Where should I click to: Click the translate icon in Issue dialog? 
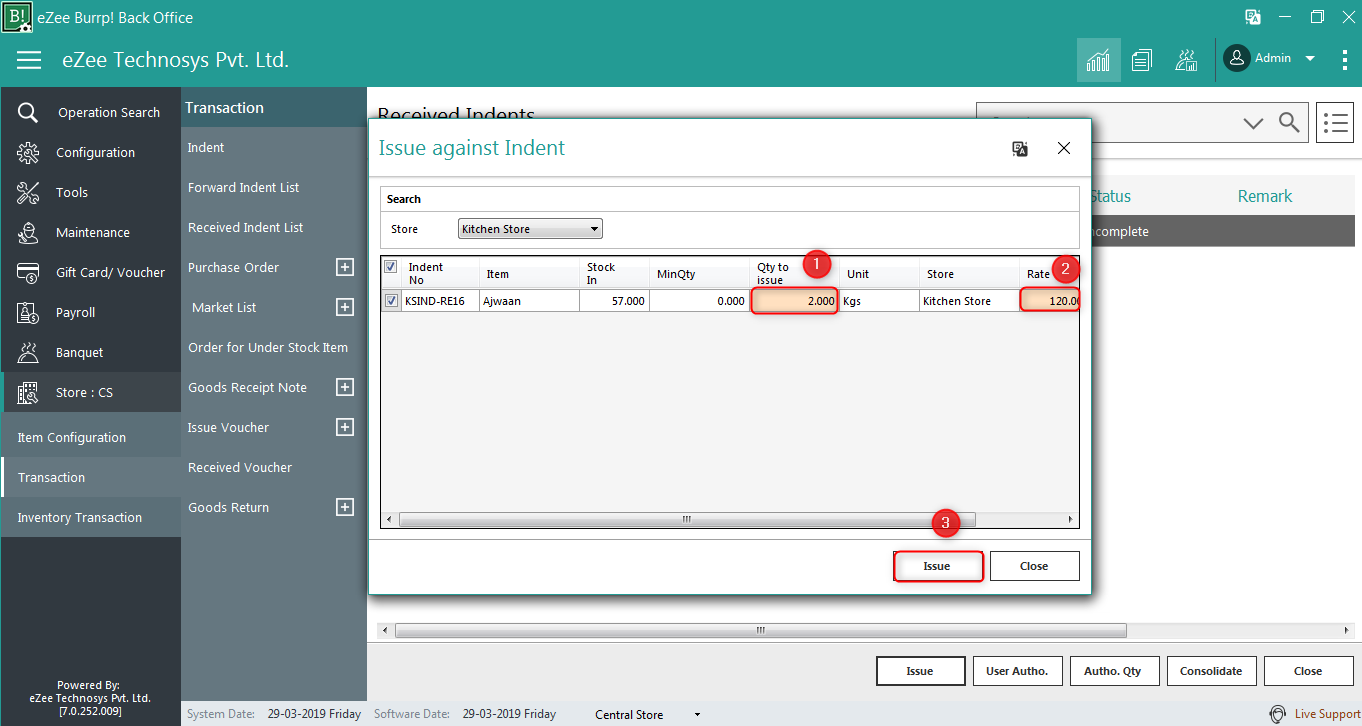pos(1020,149)
